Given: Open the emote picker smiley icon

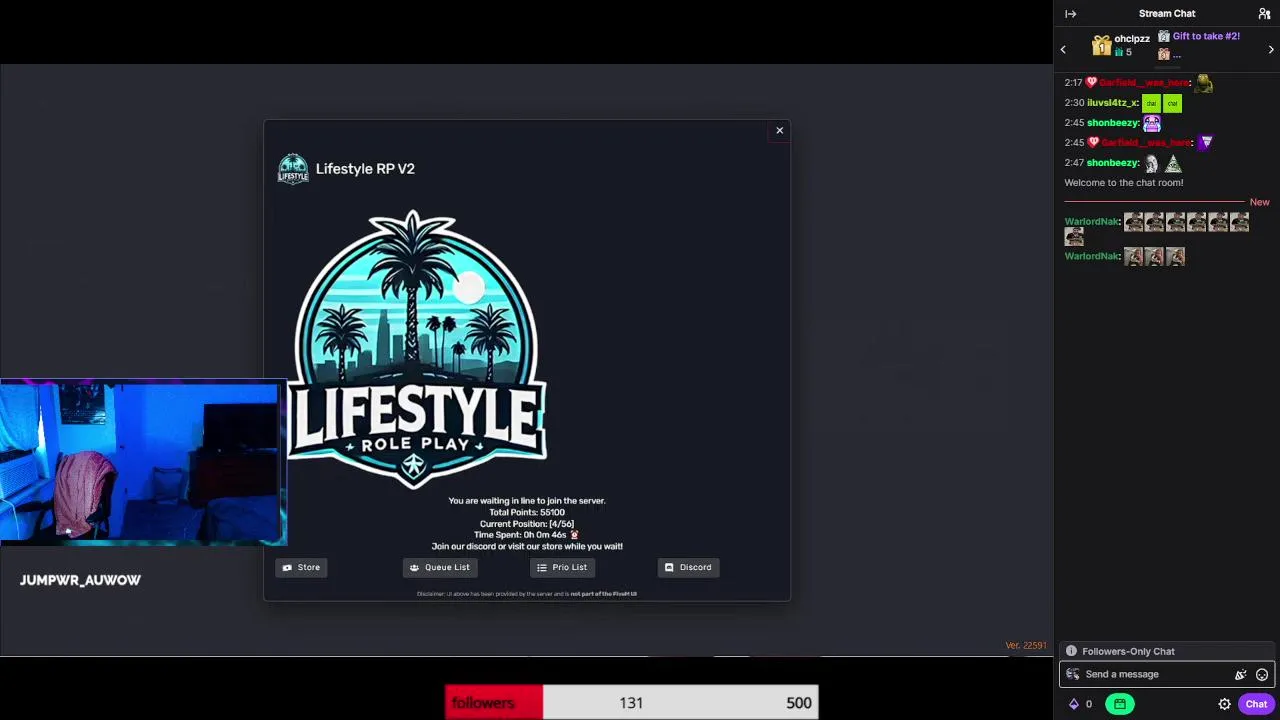Looking at the screenshot, I should pos(1262,674).
